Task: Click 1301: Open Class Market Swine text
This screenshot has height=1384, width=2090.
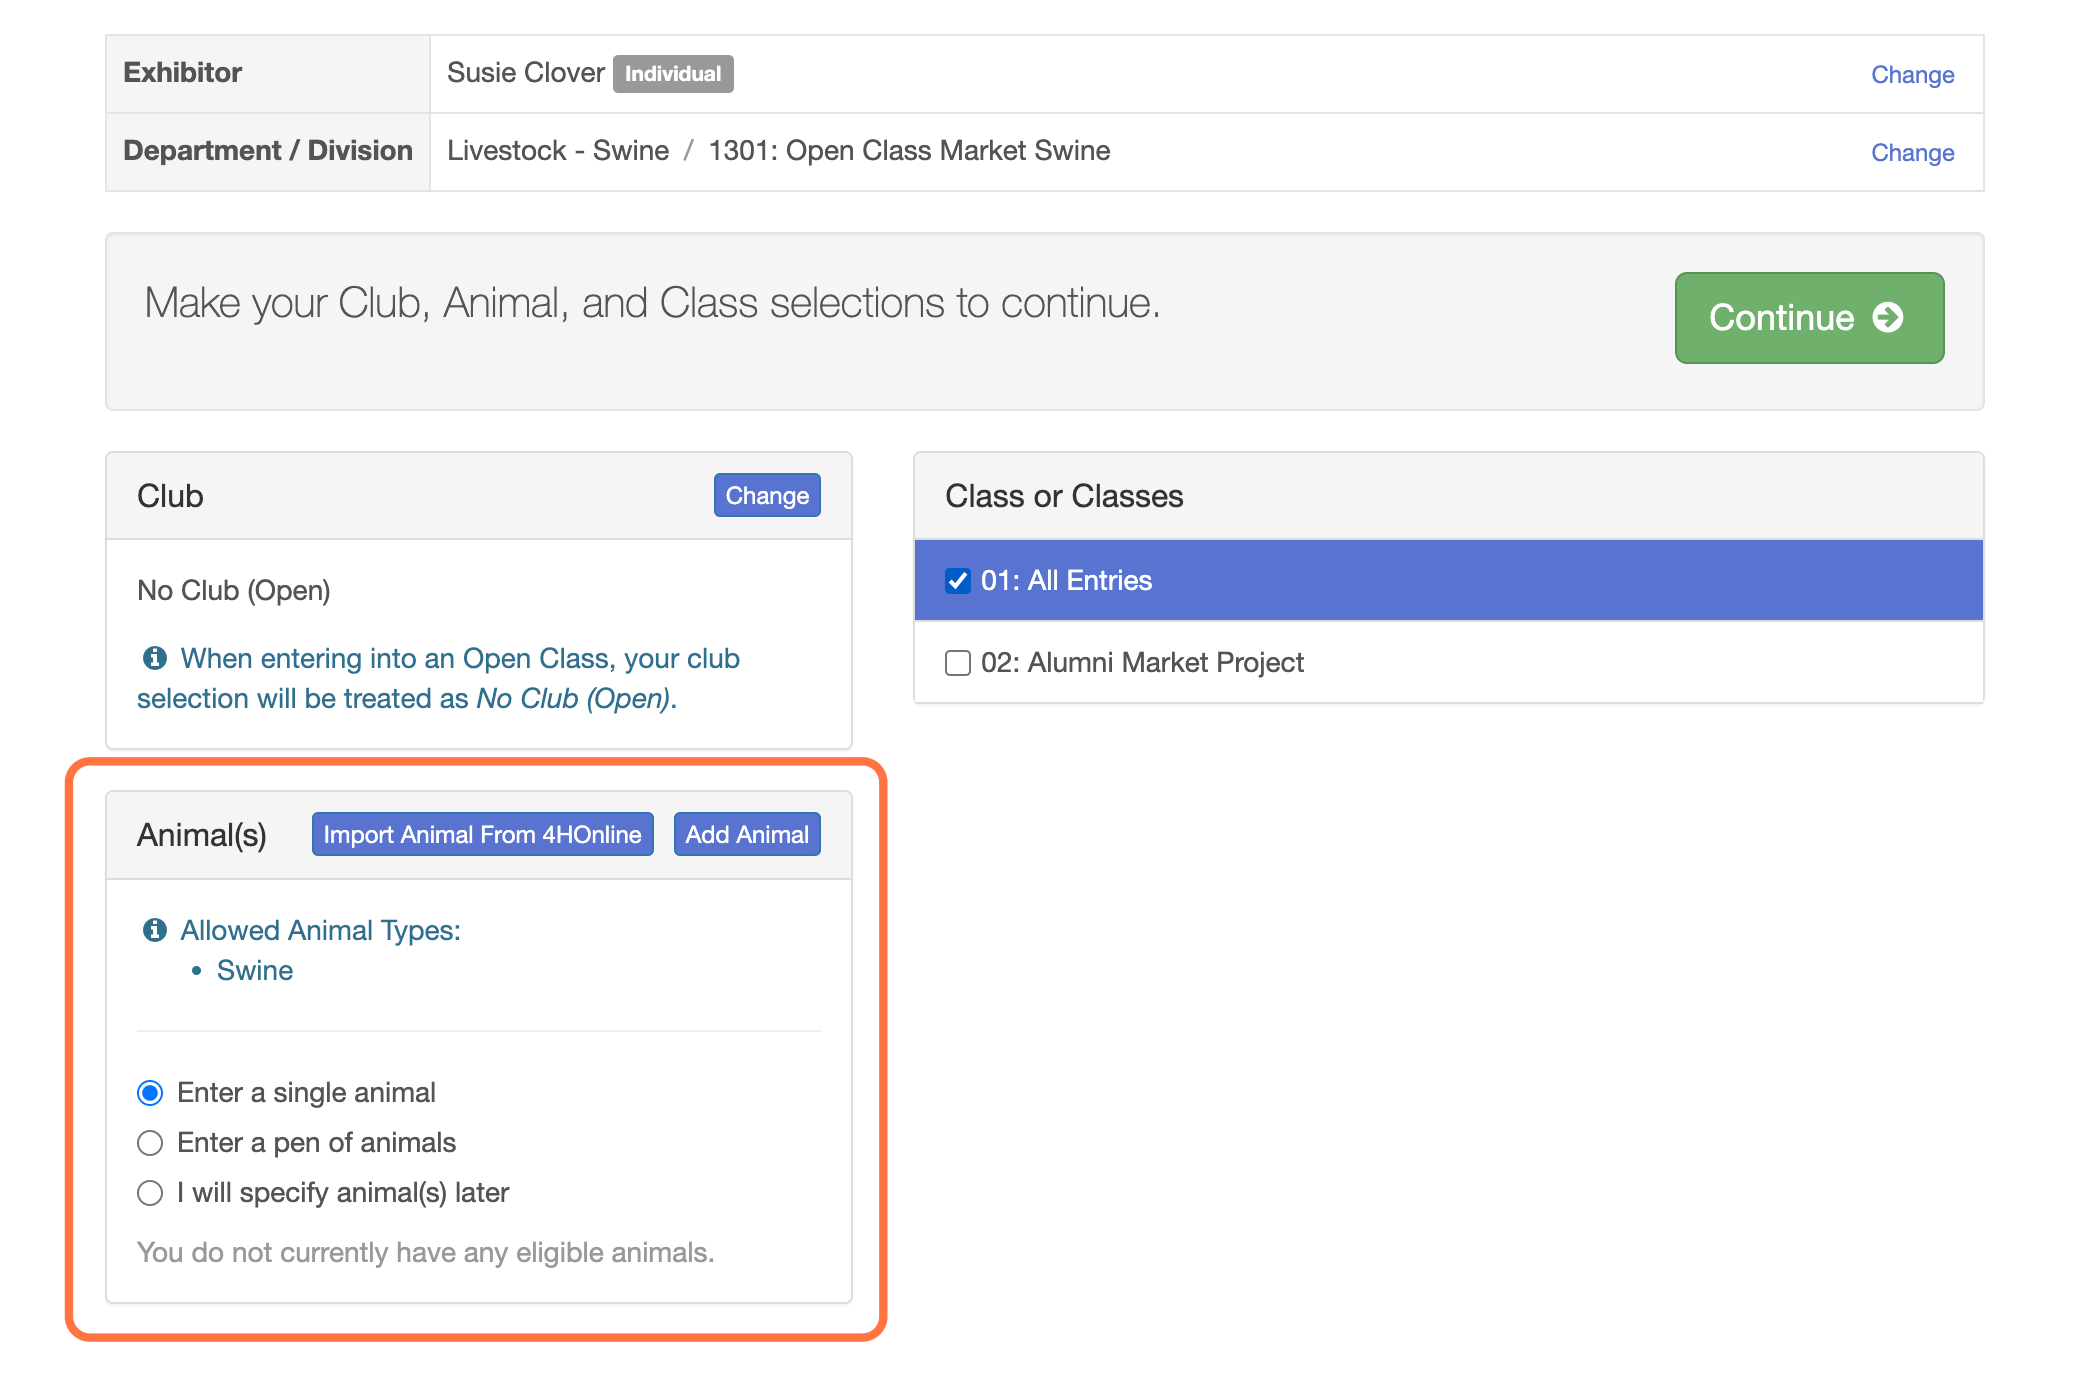Action: click(909, 151)
